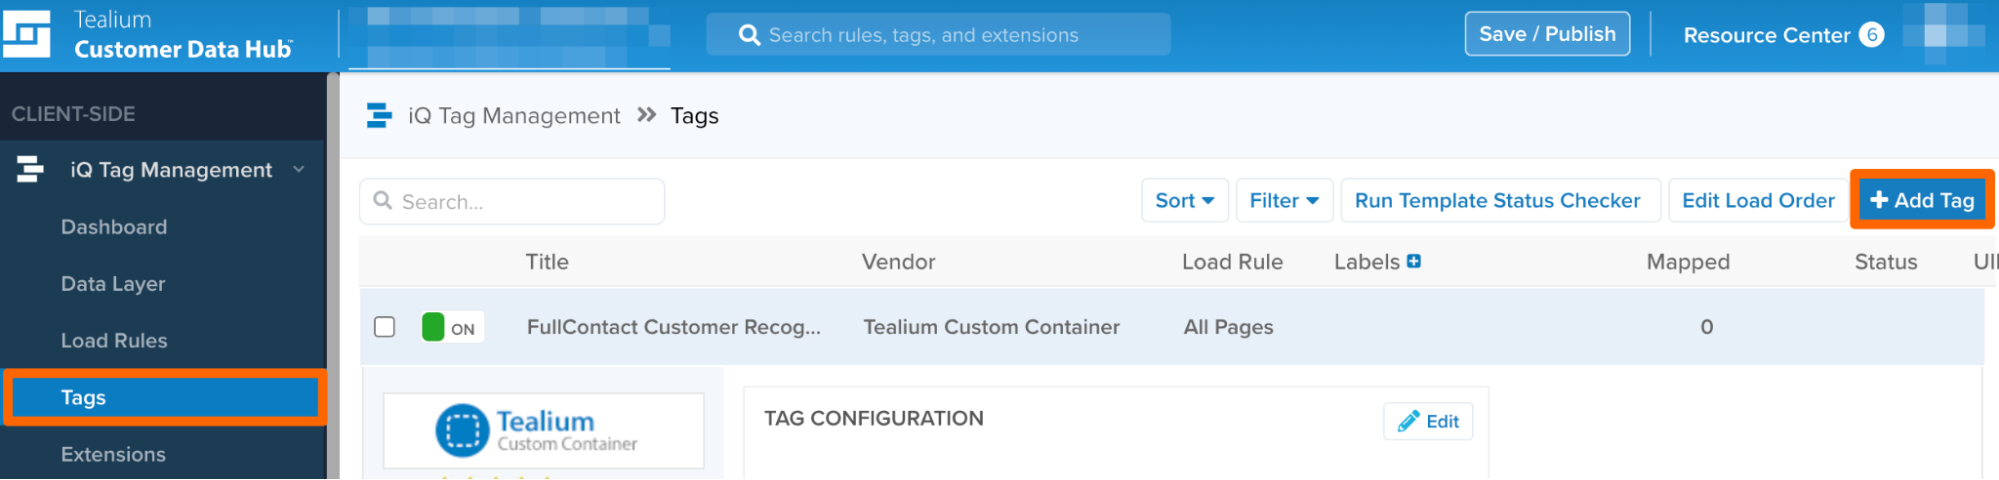The image size is (1999, 480).
Task: Collapse the iQ Tag Management section chevron
Action: 299,170
